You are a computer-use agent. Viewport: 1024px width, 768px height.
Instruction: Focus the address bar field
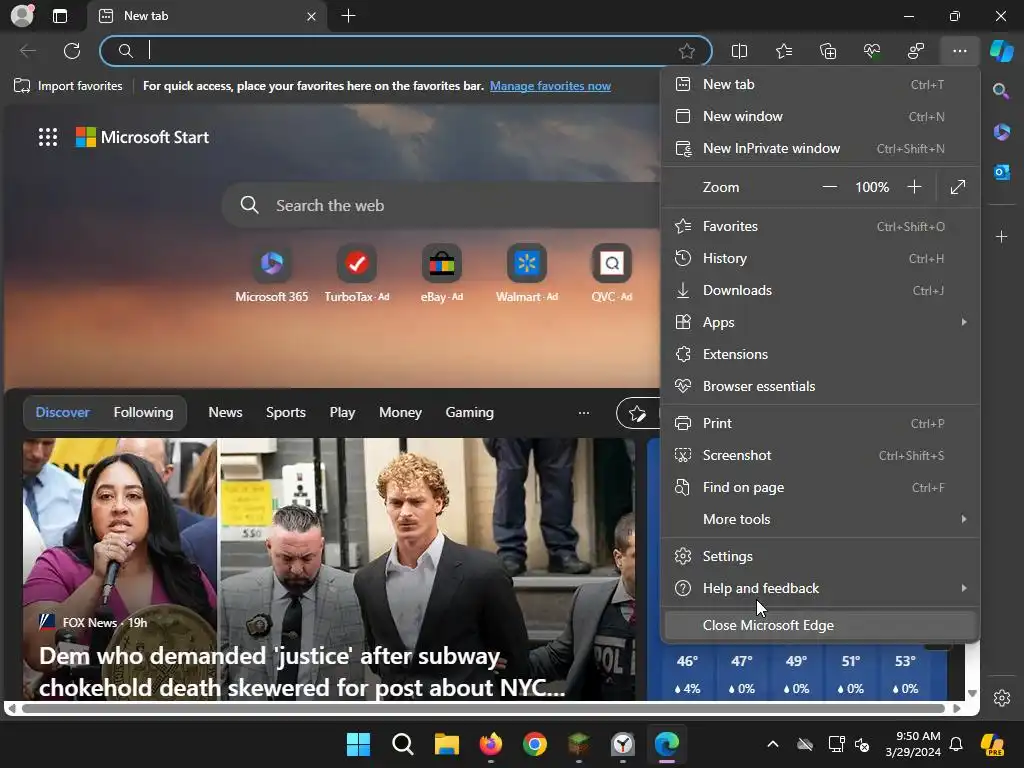coord(405,51)
